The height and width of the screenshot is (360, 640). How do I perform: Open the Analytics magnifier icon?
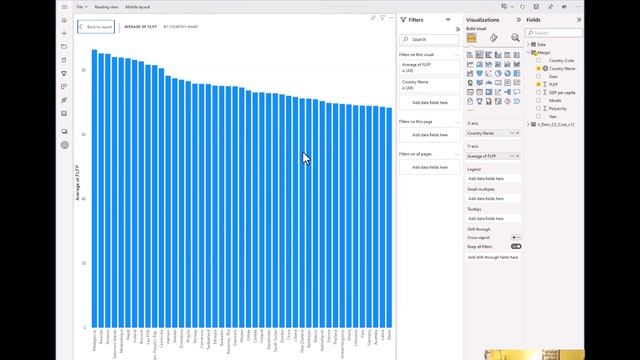(x=516, y=38)
